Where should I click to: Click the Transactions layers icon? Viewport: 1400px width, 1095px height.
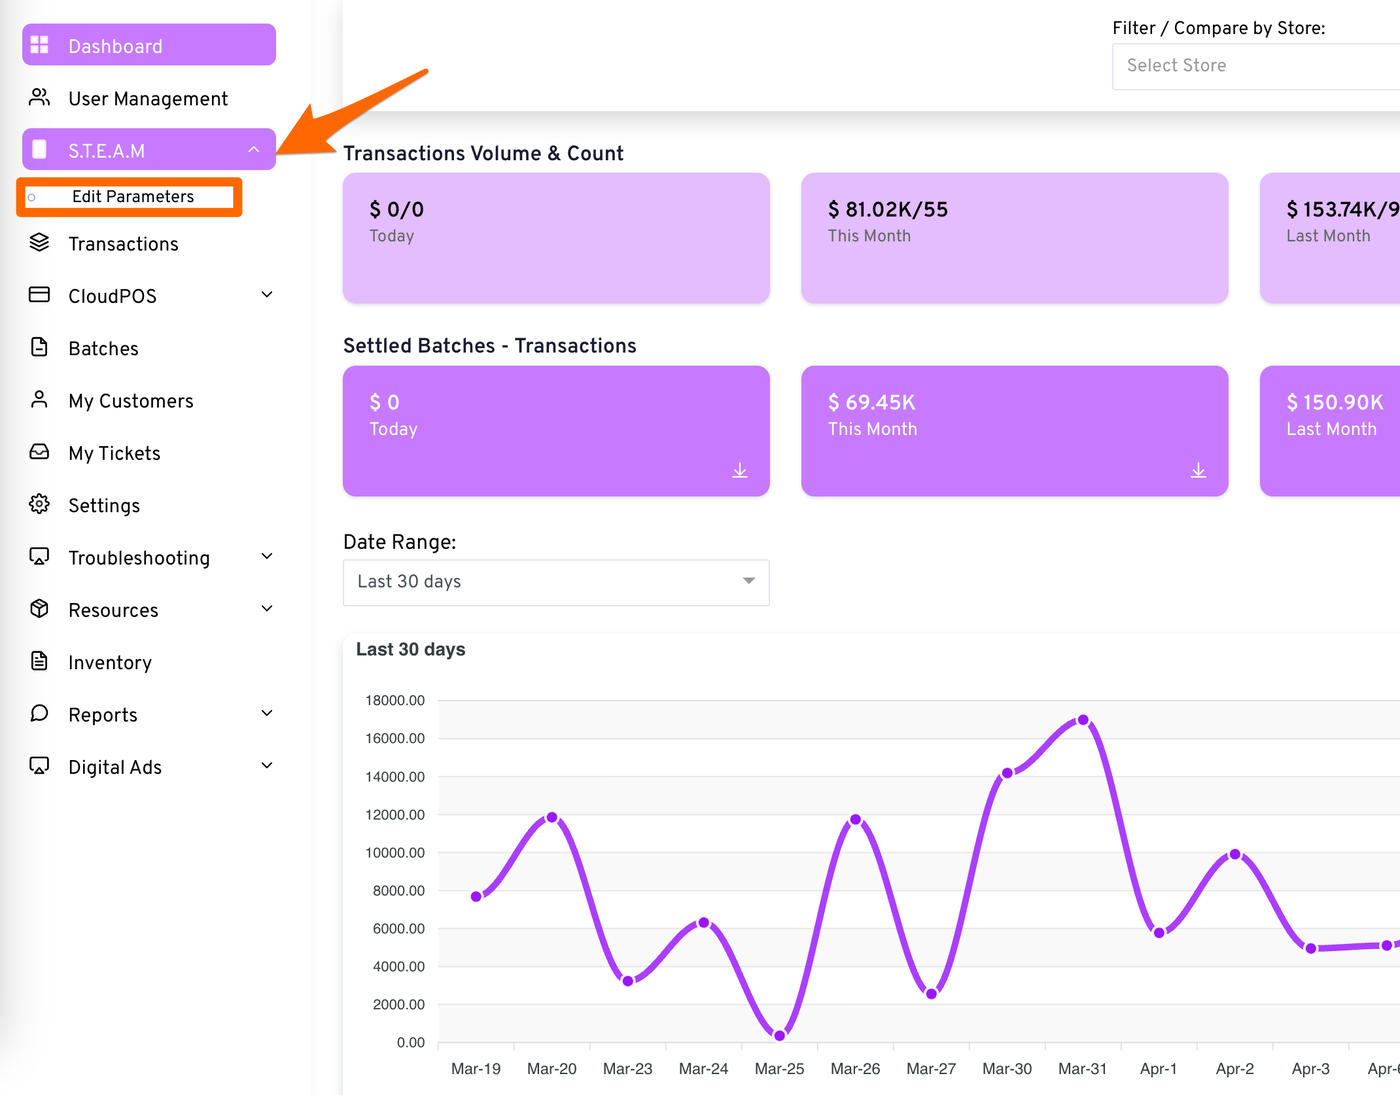[40, 242]
